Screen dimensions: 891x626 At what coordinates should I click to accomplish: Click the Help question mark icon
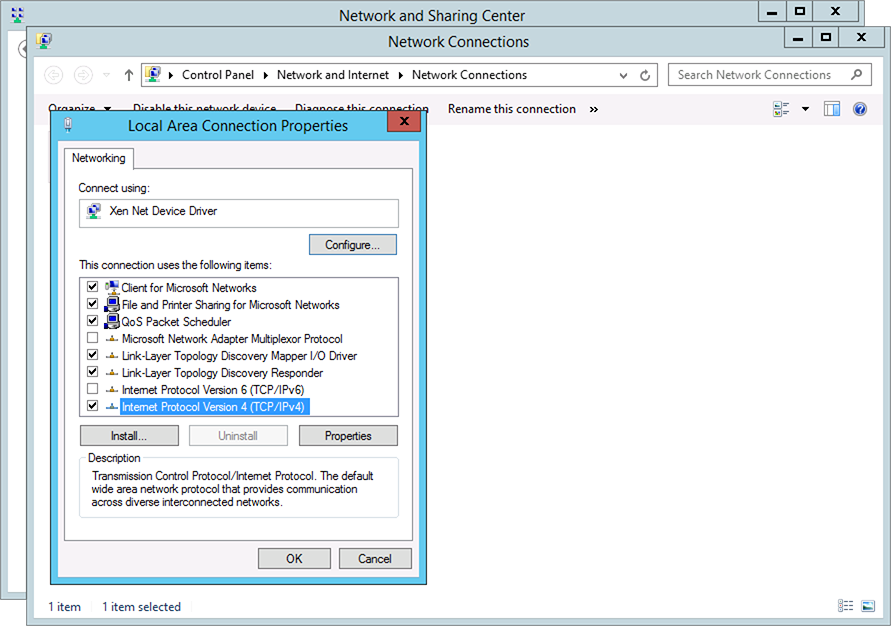859,109
